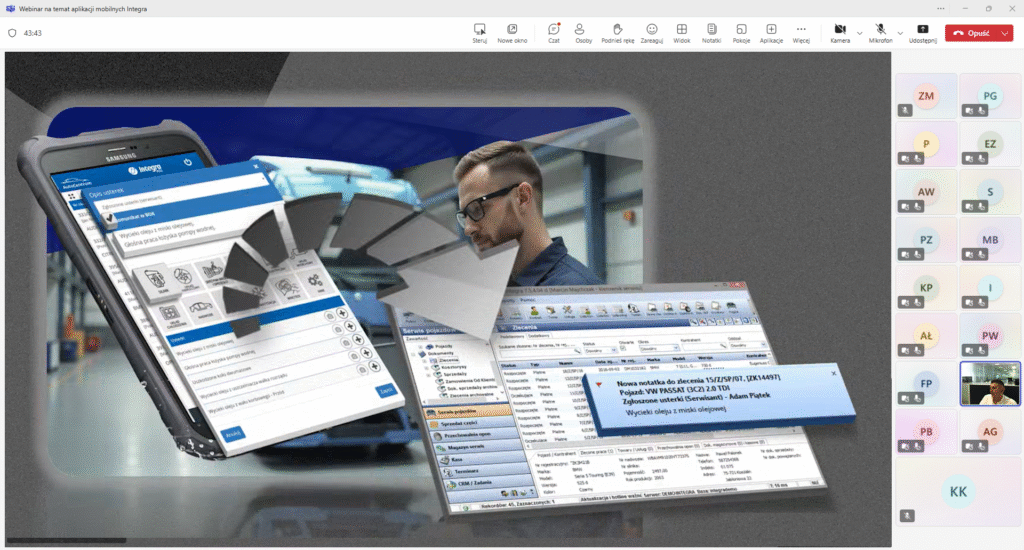Expand the Kamera options arrow
Image resolution: width=1024 pixels, height=550 pixels.
pyautogui.click(x=859, y=33)
